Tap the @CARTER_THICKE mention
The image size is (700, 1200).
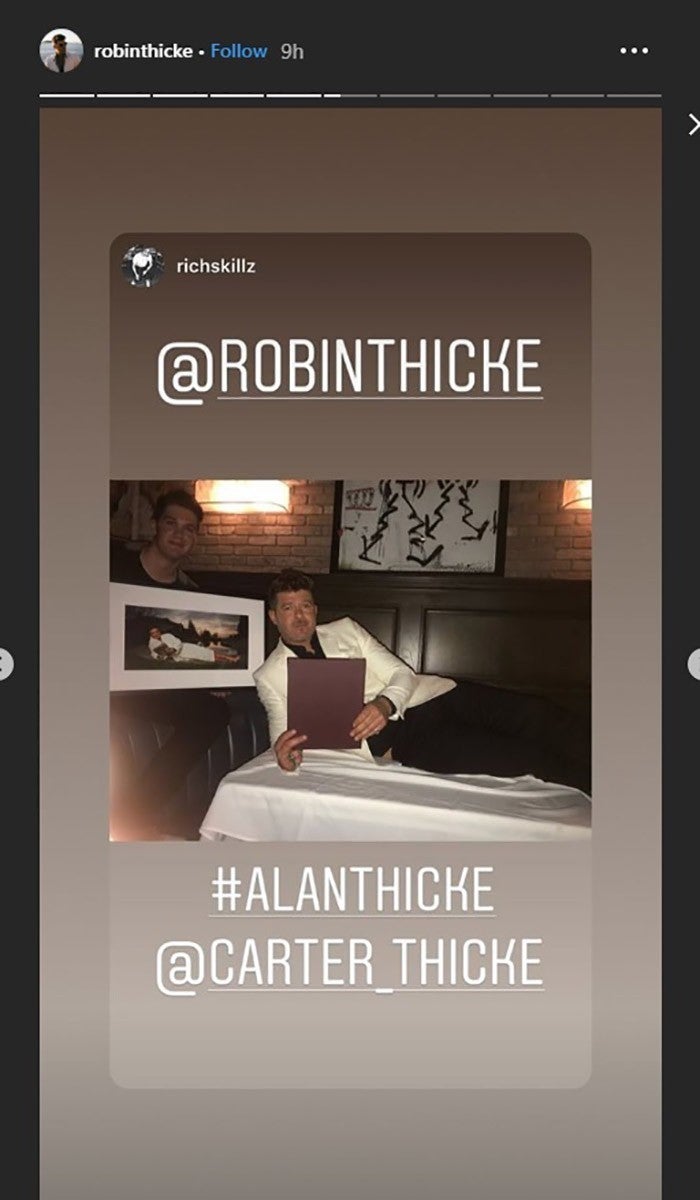[349, 958]
